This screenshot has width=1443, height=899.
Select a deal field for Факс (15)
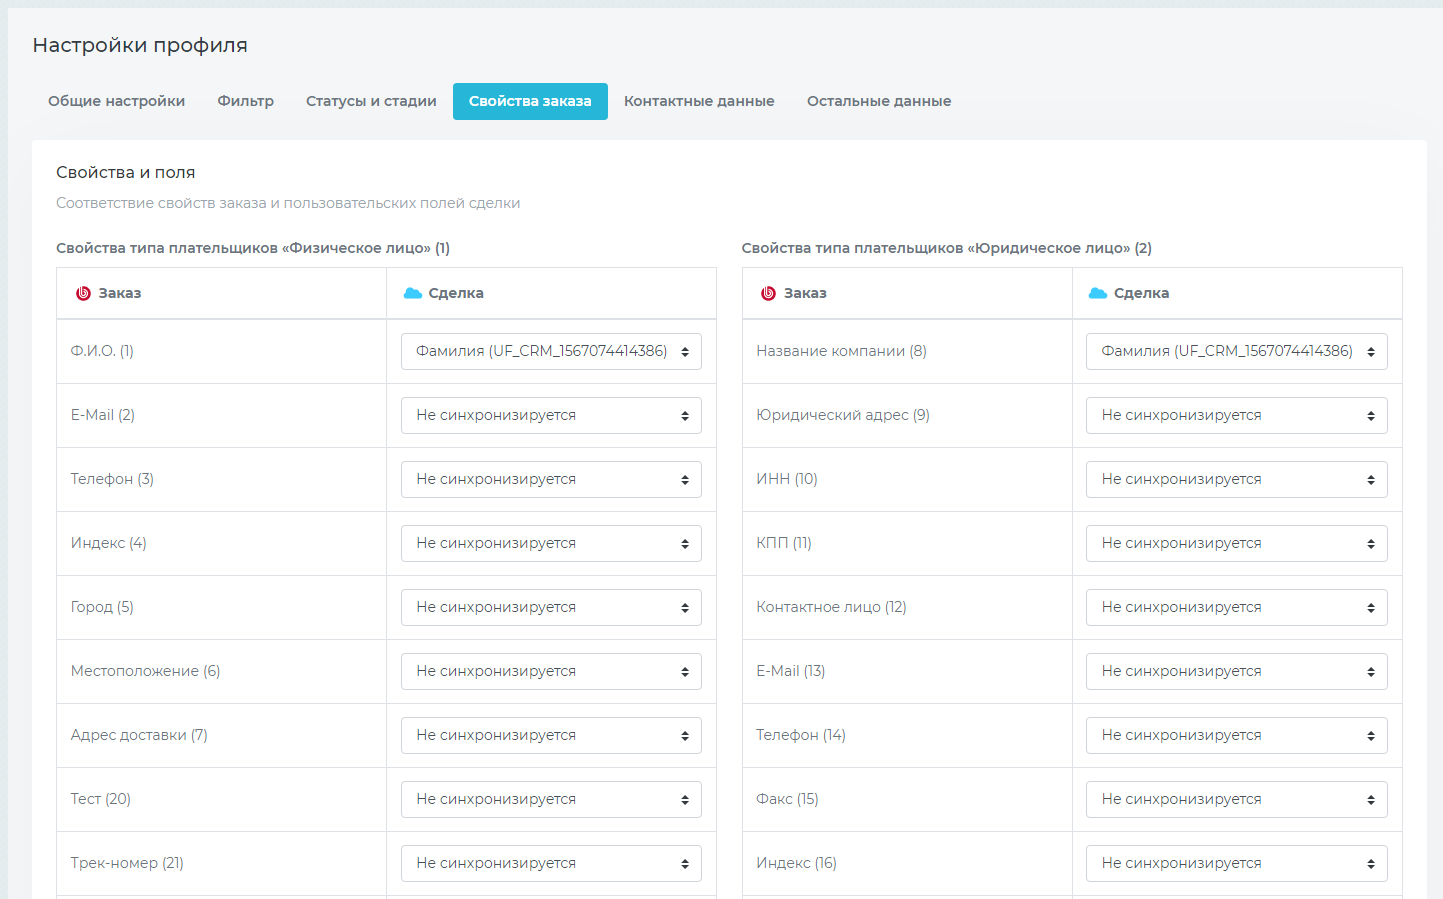[x=1236, y=799]
